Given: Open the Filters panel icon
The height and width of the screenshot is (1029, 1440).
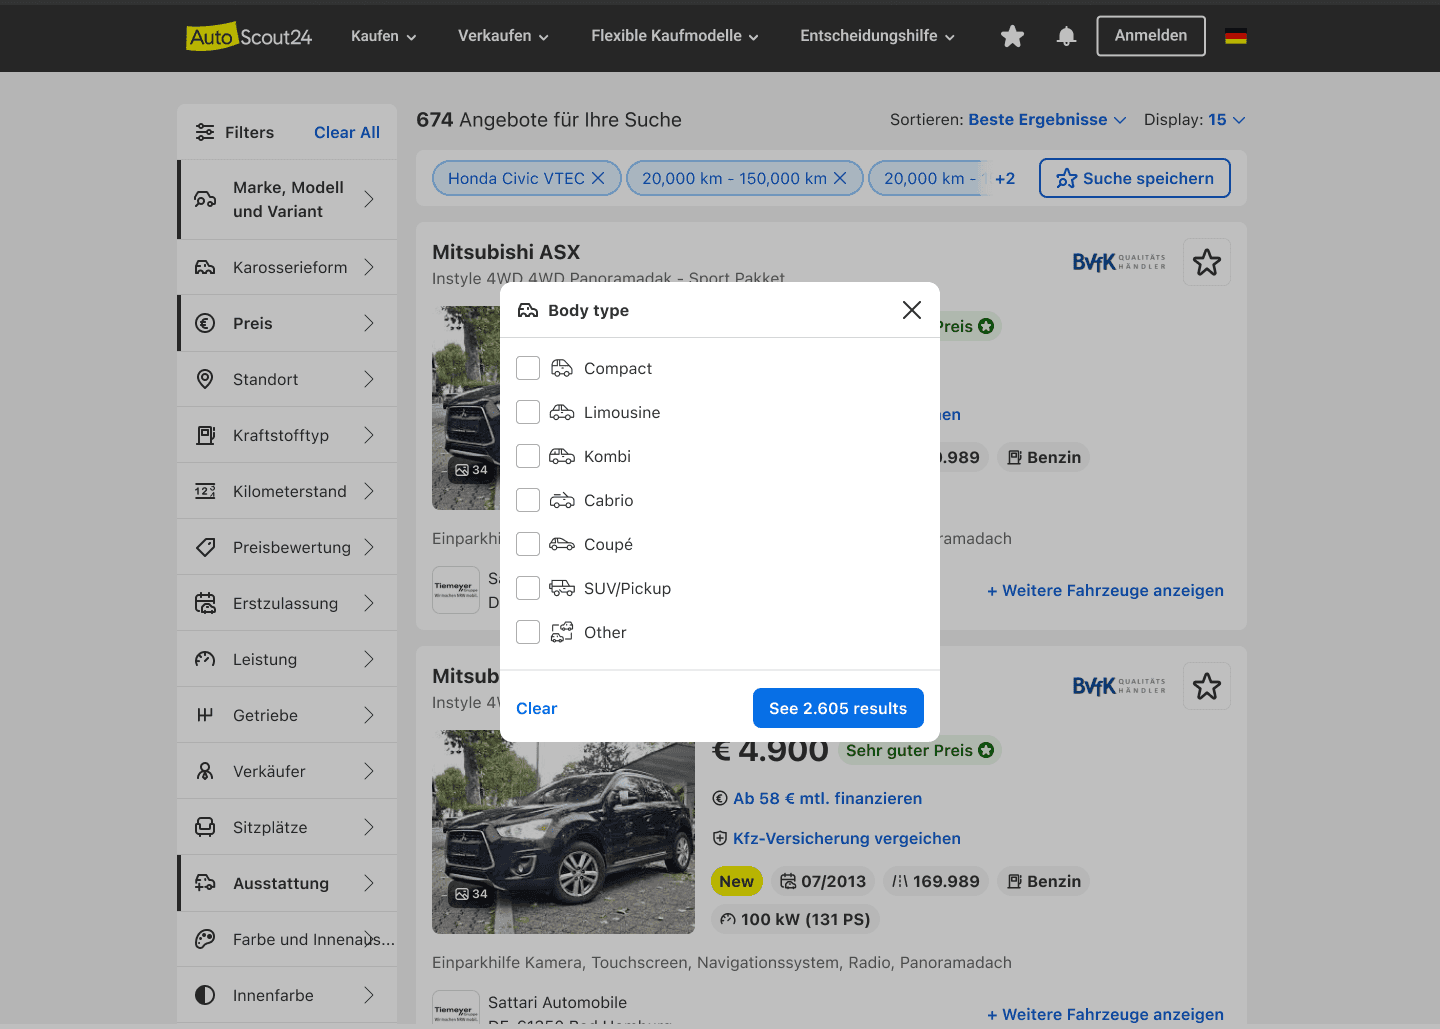Looking at the screenshot, I should coord(205,131).
